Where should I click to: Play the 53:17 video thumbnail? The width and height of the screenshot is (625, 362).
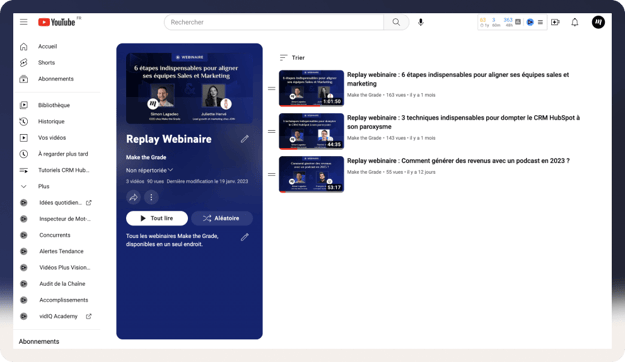311,174
